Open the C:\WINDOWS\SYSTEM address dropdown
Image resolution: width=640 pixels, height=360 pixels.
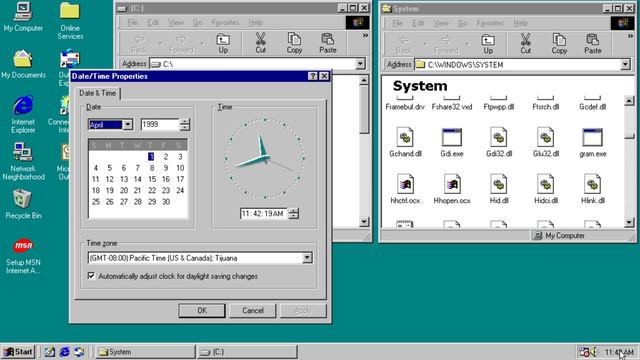pos(625,64)
